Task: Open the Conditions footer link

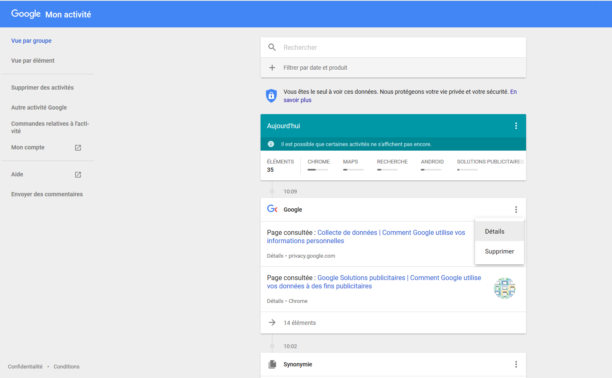Action: click(x=66, y=366)
